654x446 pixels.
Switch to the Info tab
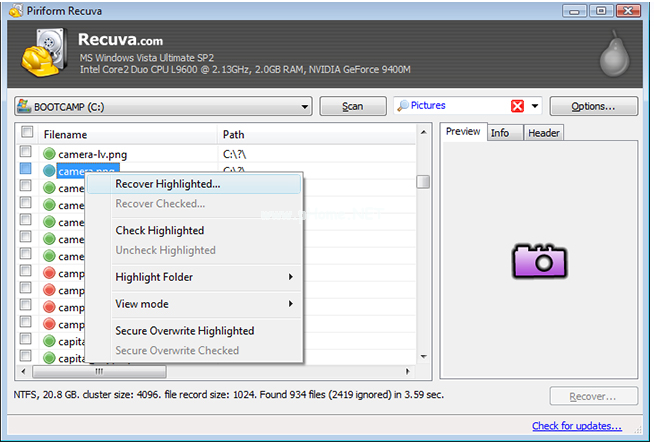500,133
